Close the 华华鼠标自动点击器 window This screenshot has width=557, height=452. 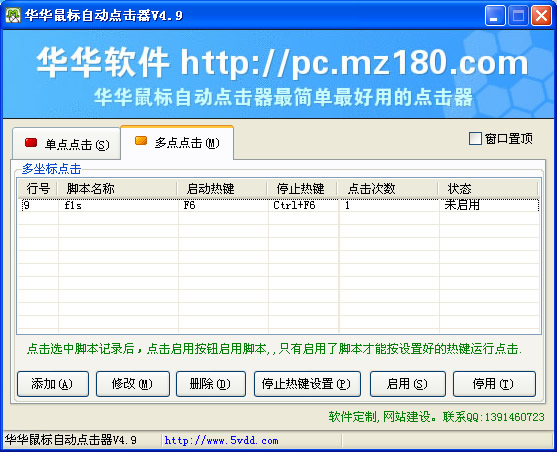click(x=541, y=16)
